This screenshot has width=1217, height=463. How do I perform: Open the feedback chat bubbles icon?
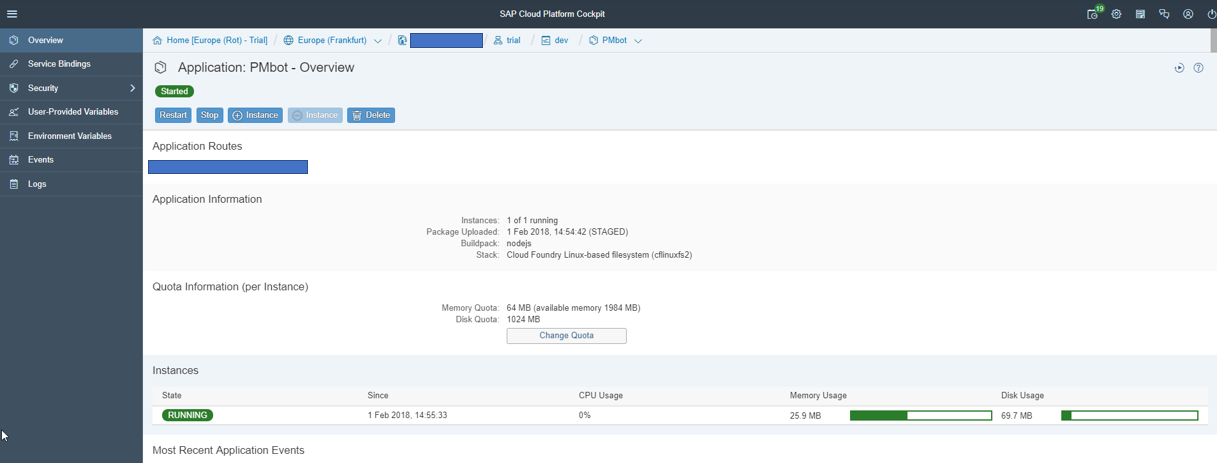1164,14
